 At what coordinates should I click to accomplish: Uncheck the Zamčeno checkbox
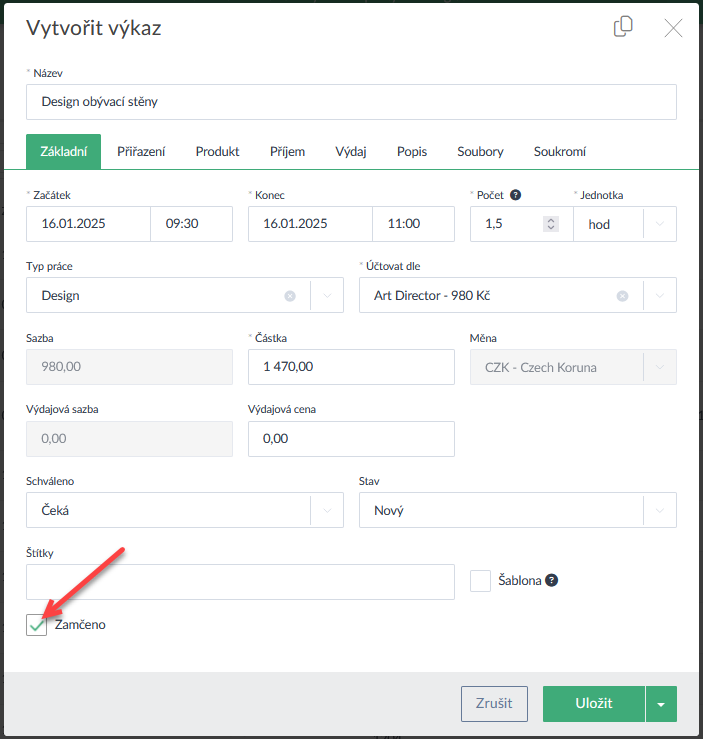click(x=37, y=625)
